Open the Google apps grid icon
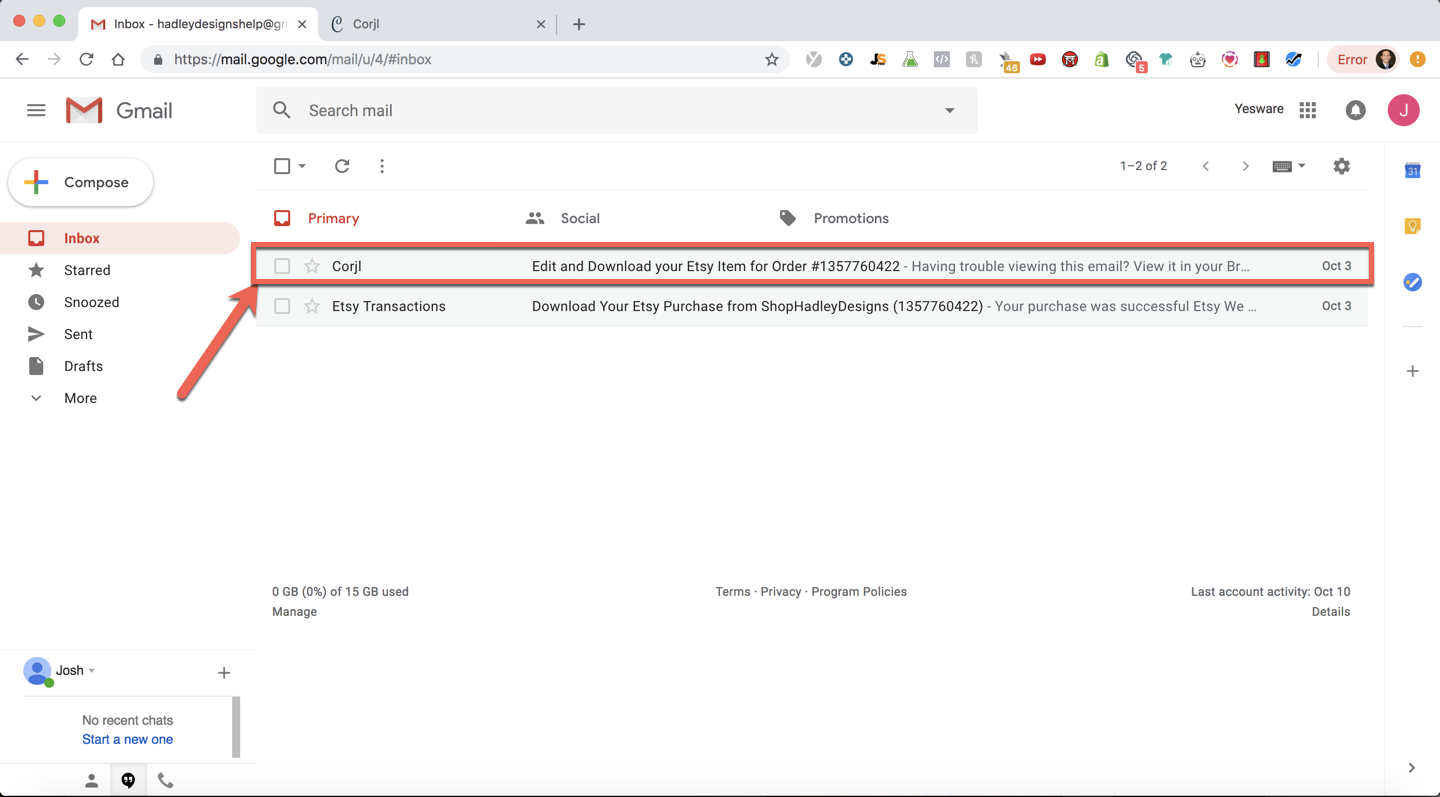The height and width of the screenshot is (797, 1440). tap(1308, 110)
